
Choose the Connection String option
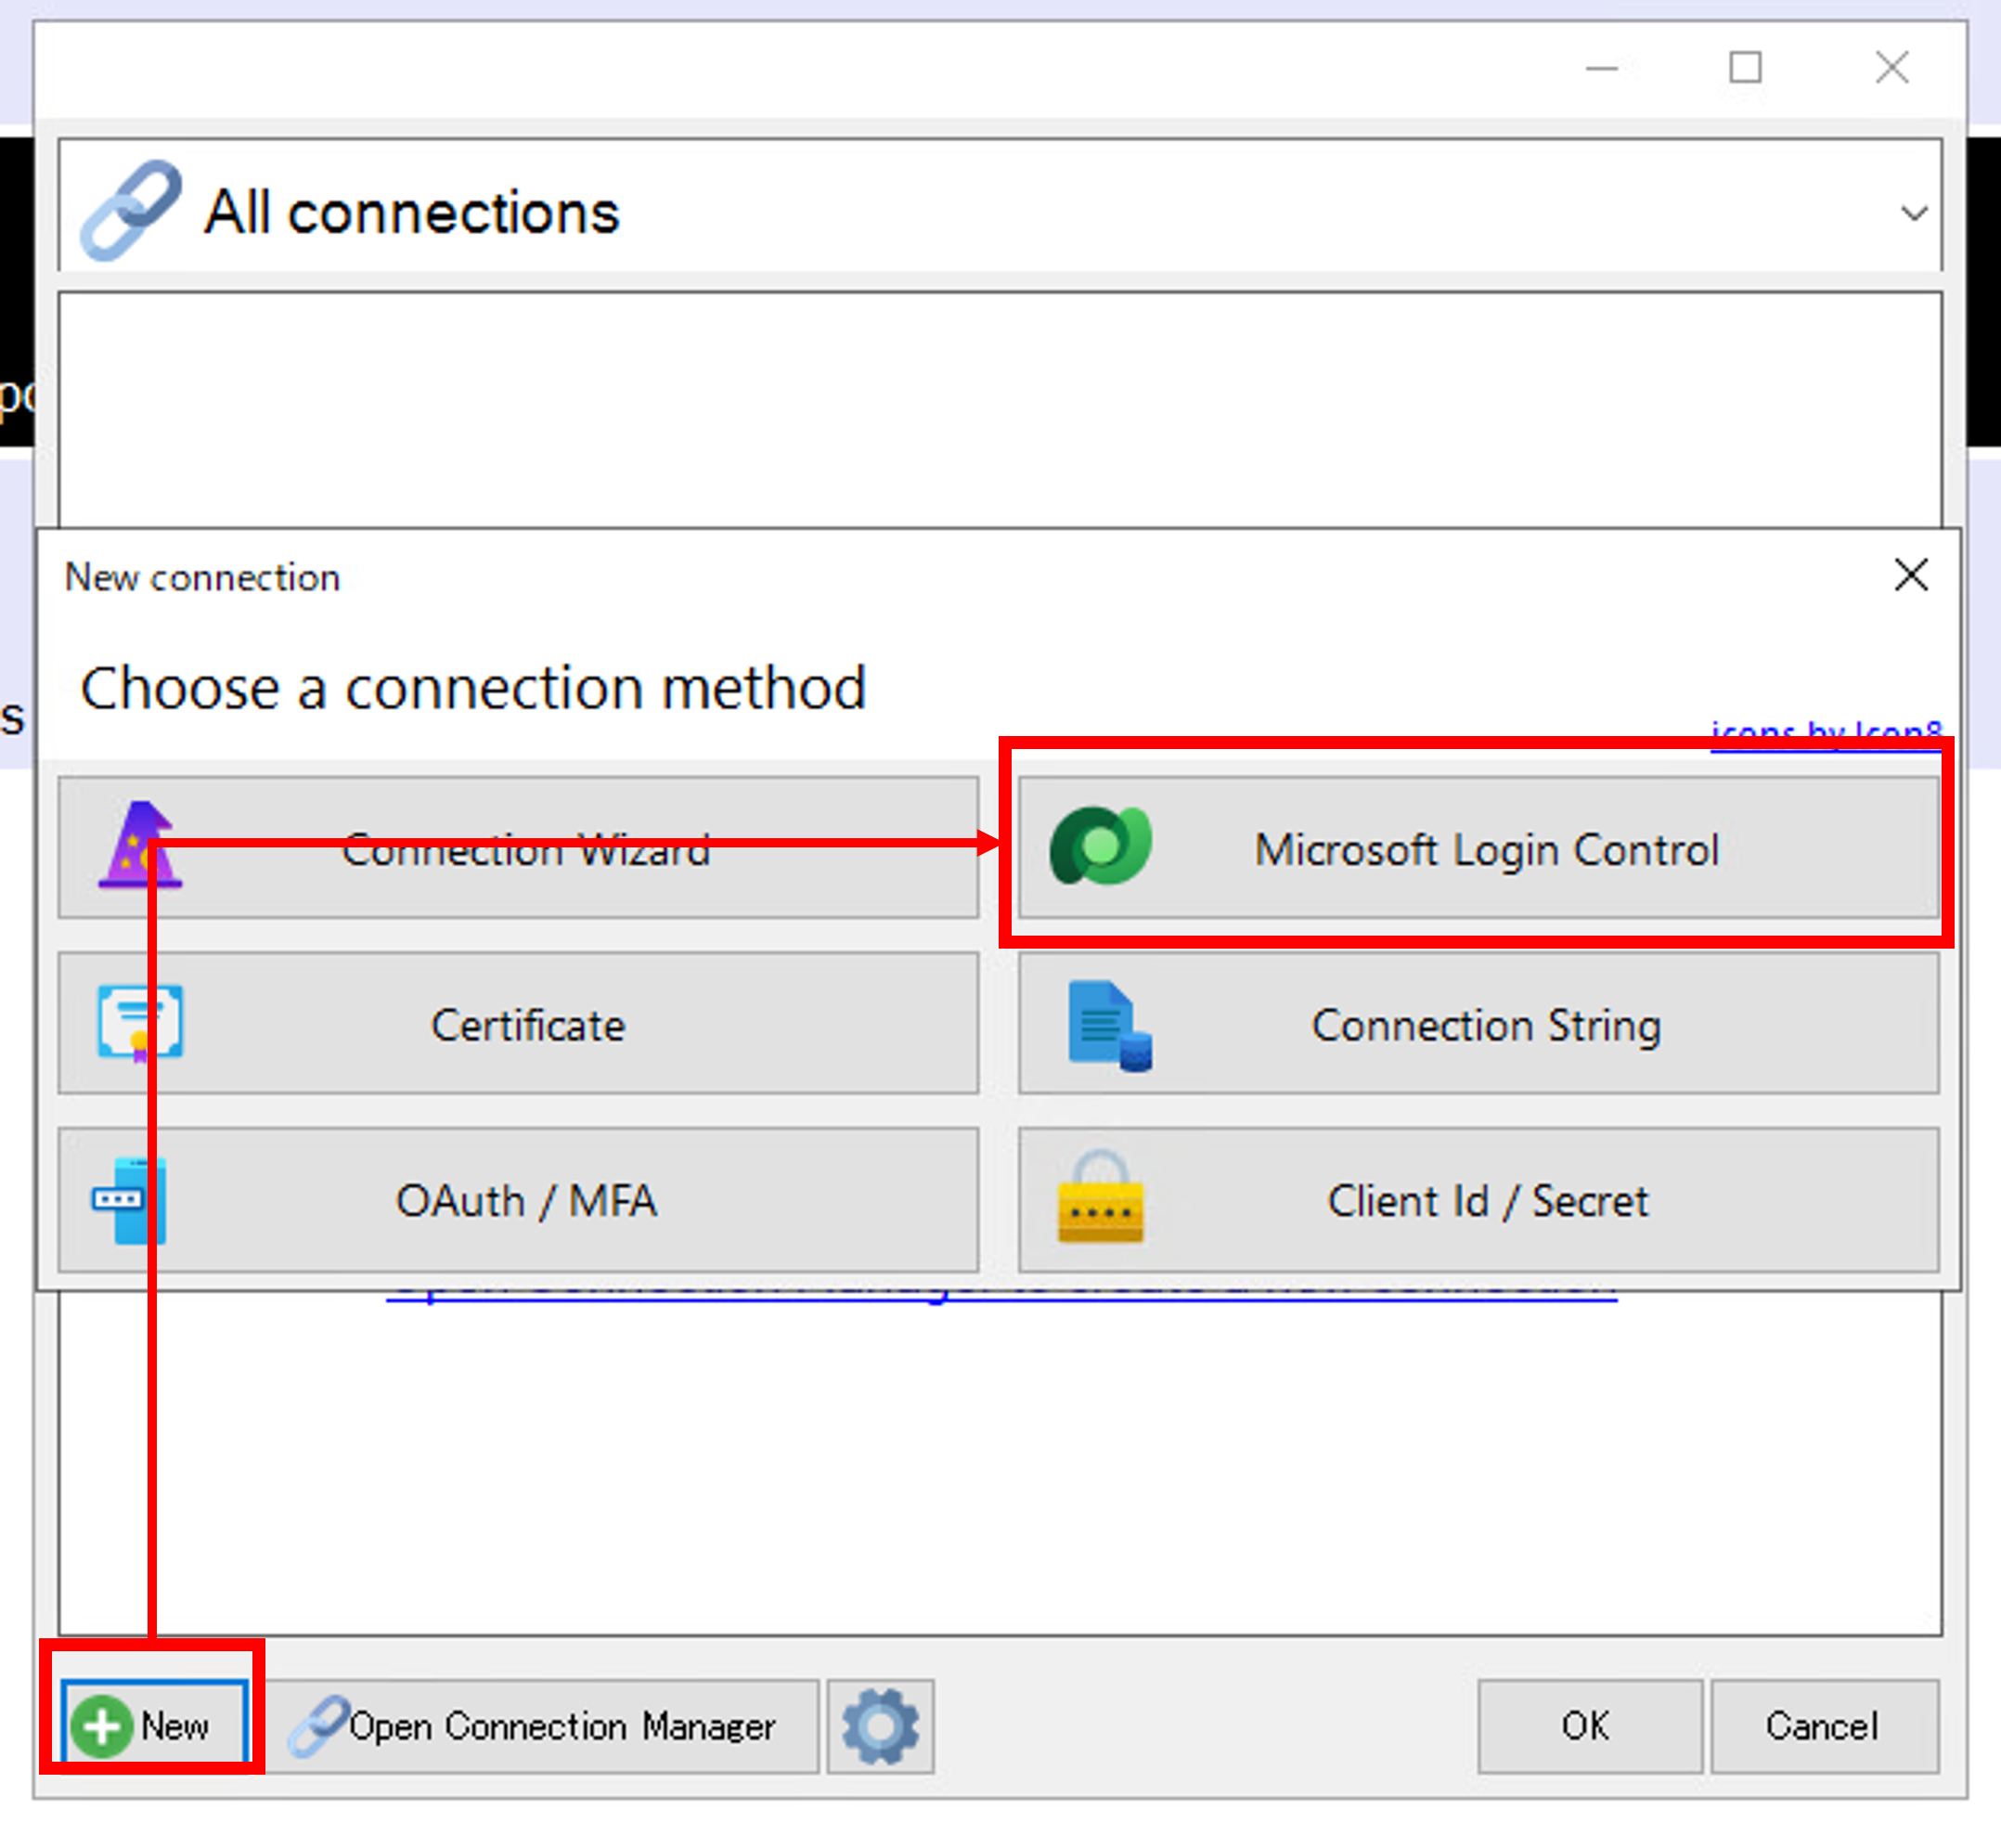[x=1478, y=1023]
